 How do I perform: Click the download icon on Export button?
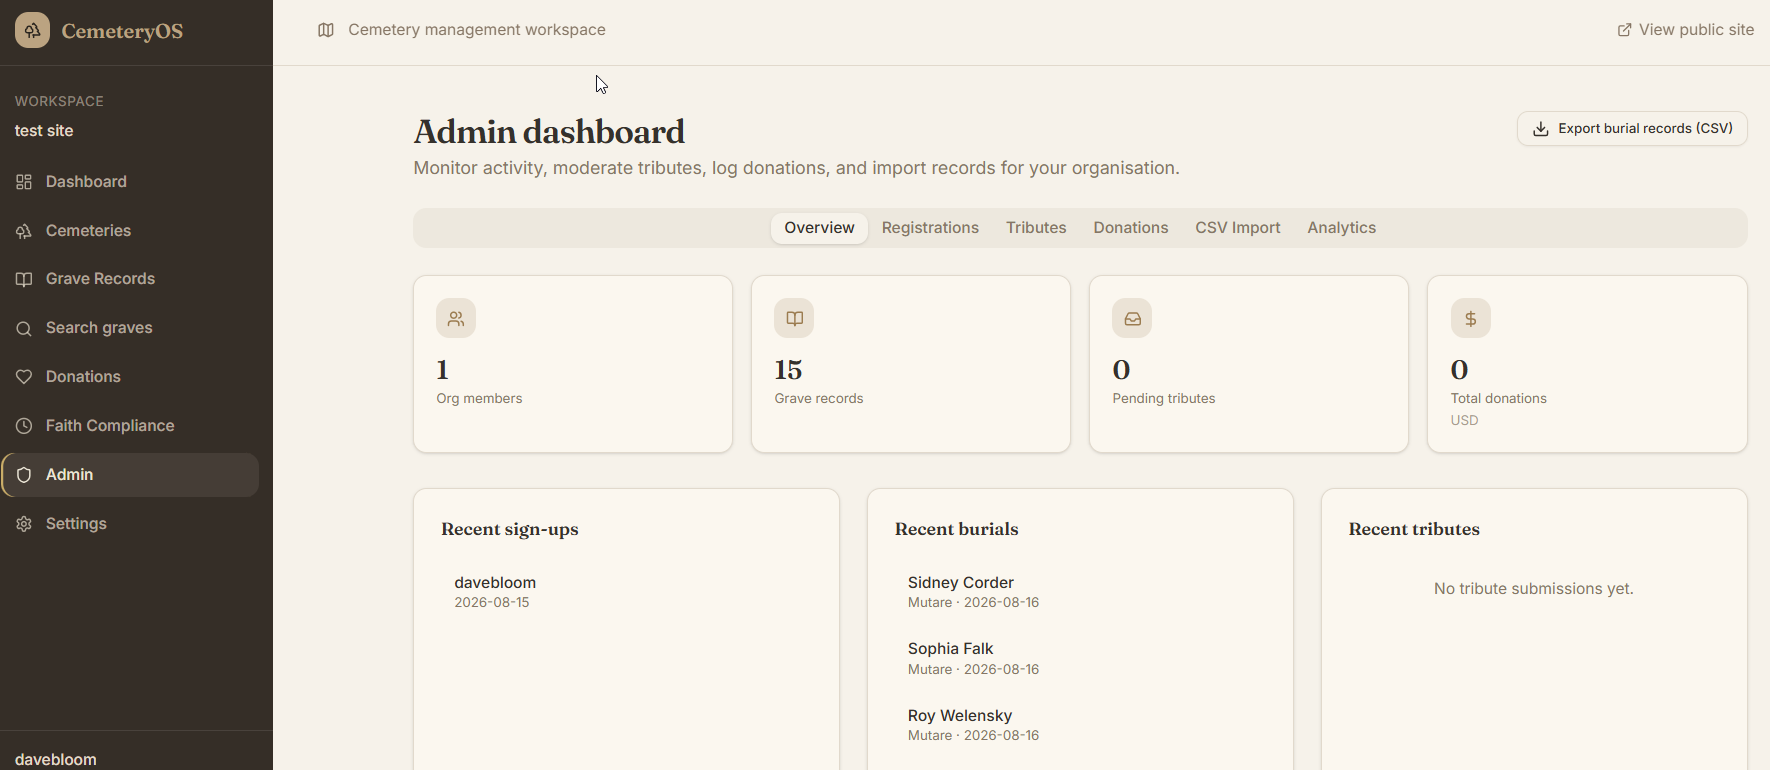(x=1541, y=129)
